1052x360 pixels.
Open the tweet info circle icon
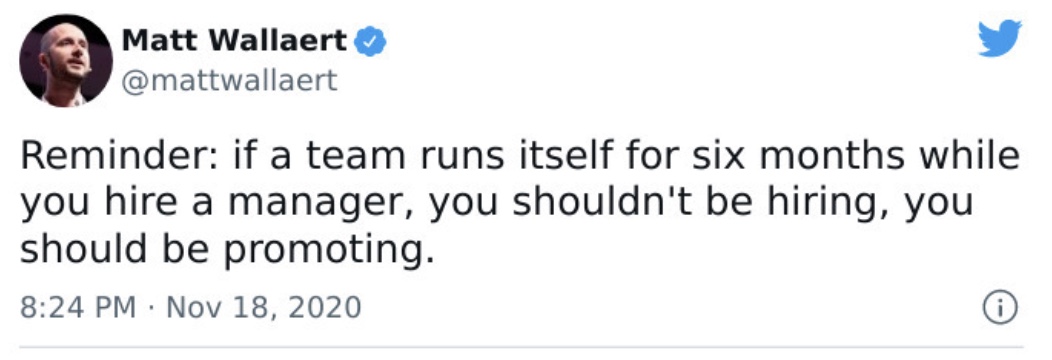click(1000, 308)
